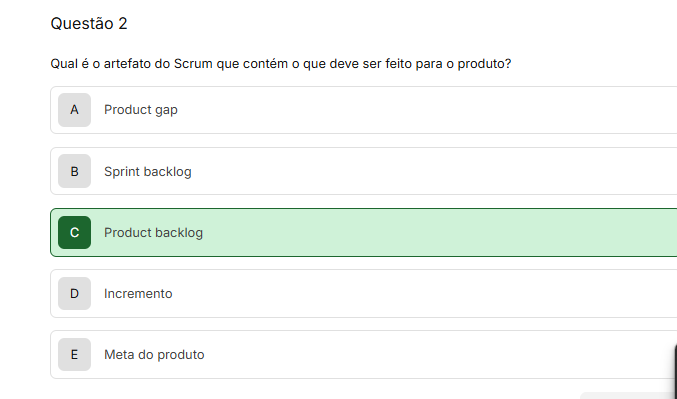Screen dimensions: 677x399
Task: Click the gray letter A badge
Action: (x=74, y=110)
